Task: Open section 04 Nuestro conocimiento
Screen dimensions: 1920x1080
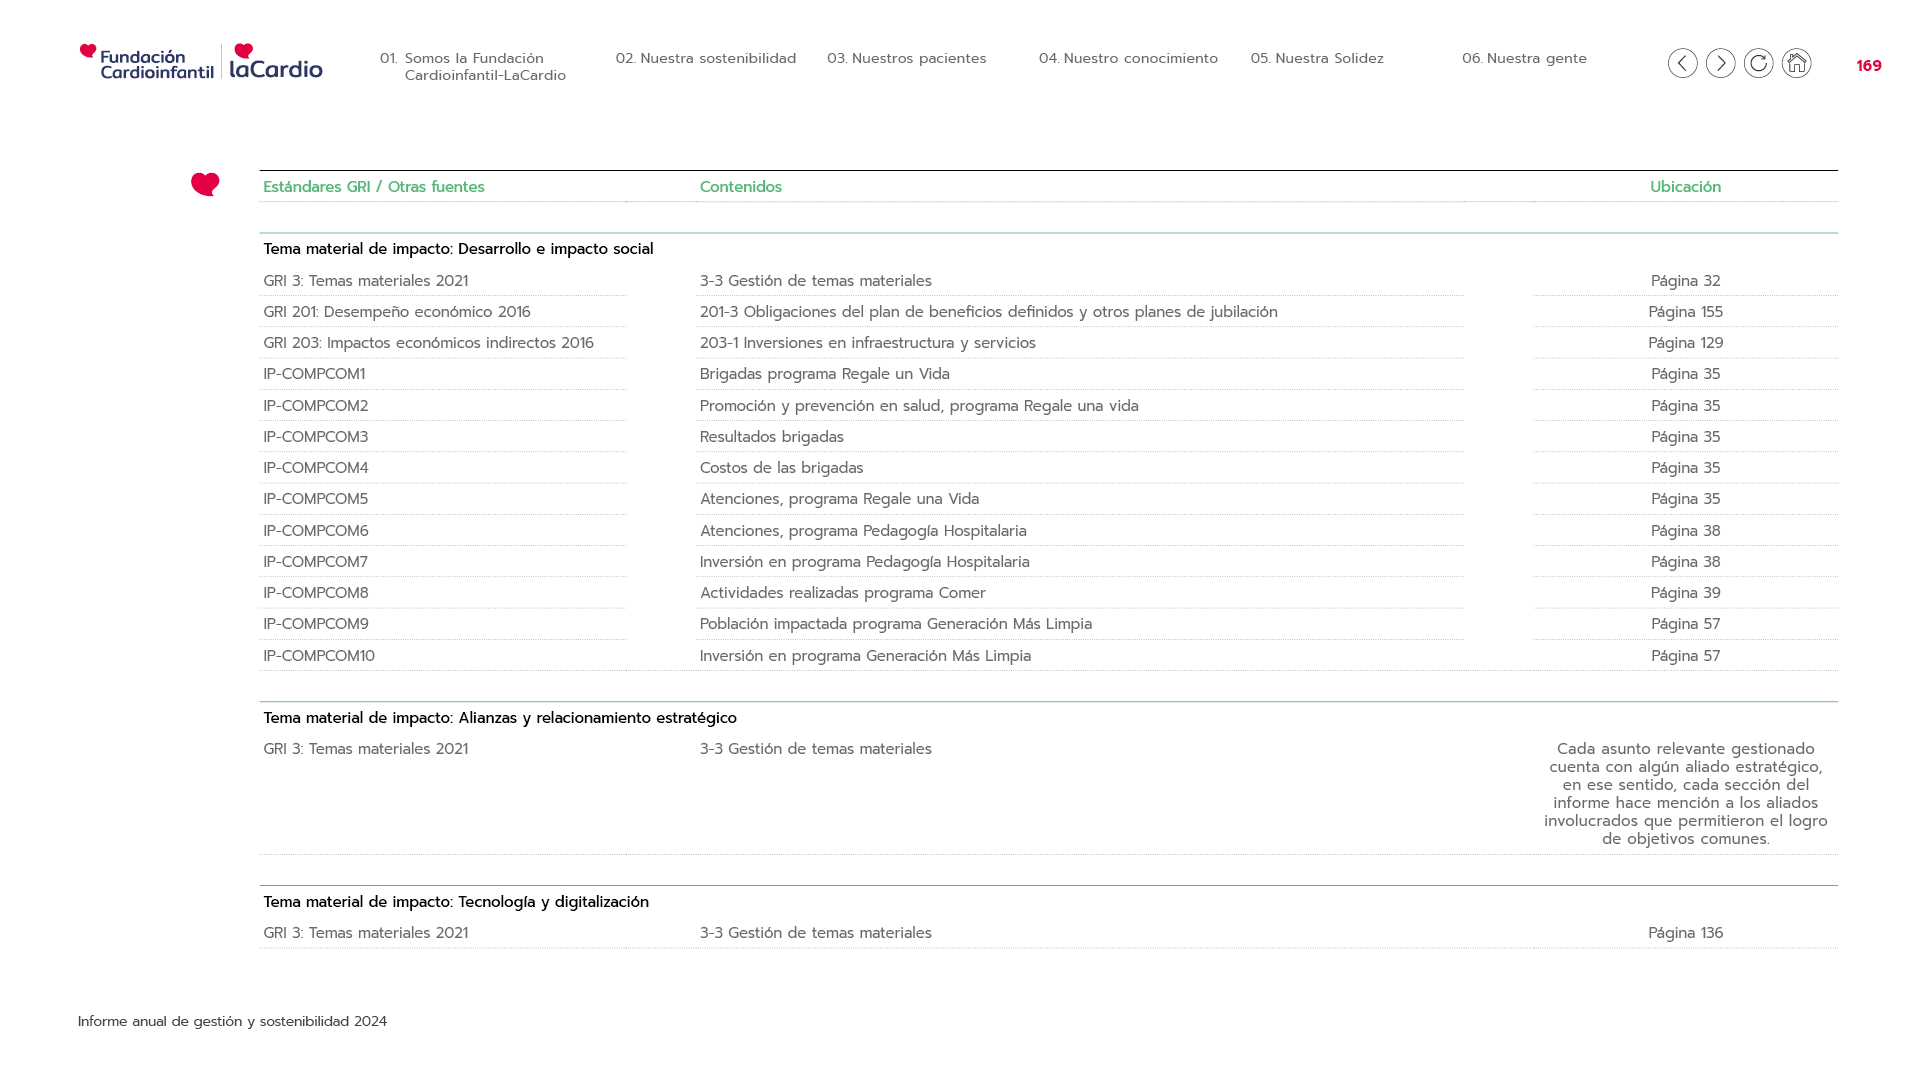Action: [x=1128, y=58]
